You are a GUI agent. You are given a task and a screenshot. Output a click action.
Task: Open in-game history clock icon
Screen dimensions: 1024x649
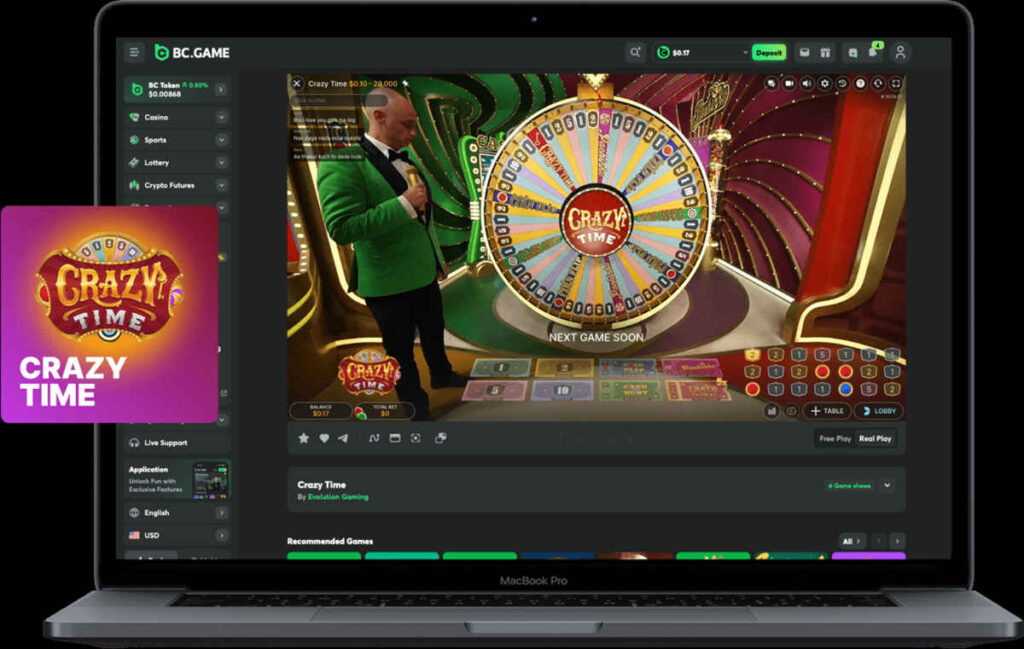(x=842, y=84)
